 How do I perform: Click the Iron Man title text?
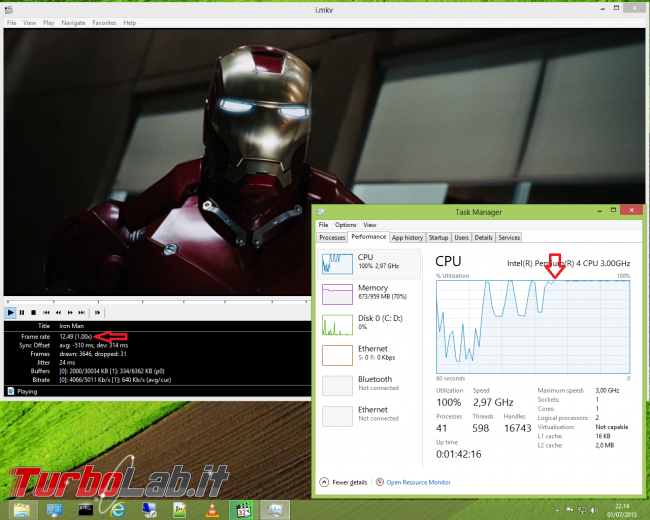[71, 326]
